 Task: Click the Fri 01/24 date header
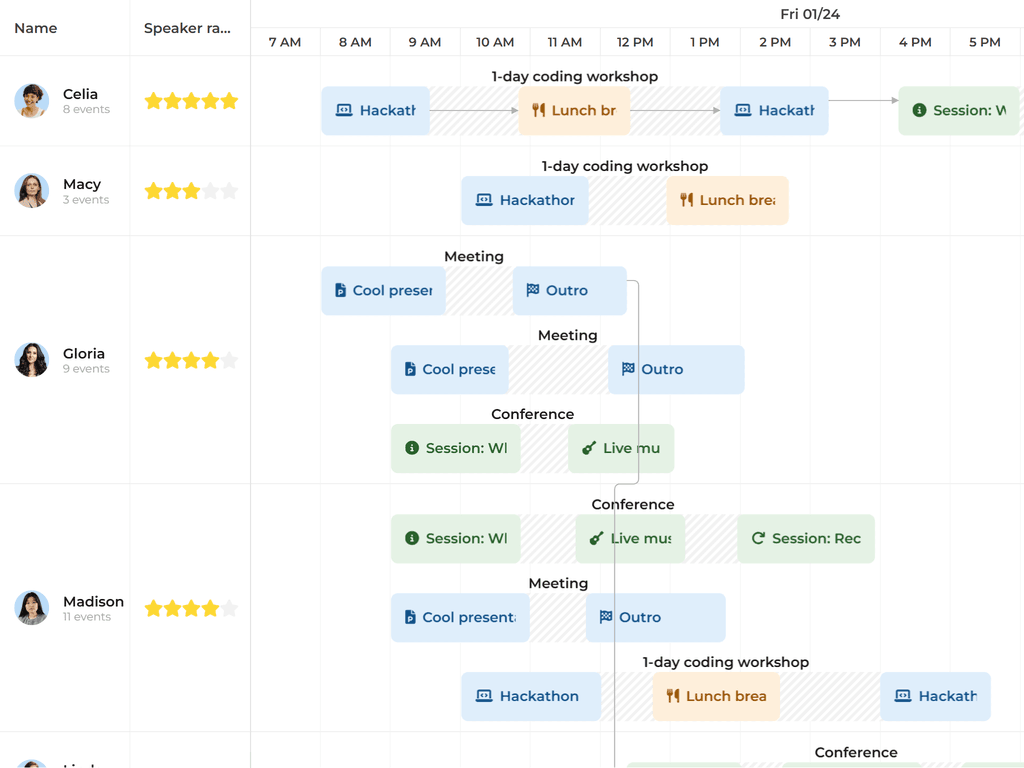[x=812, y=14]
